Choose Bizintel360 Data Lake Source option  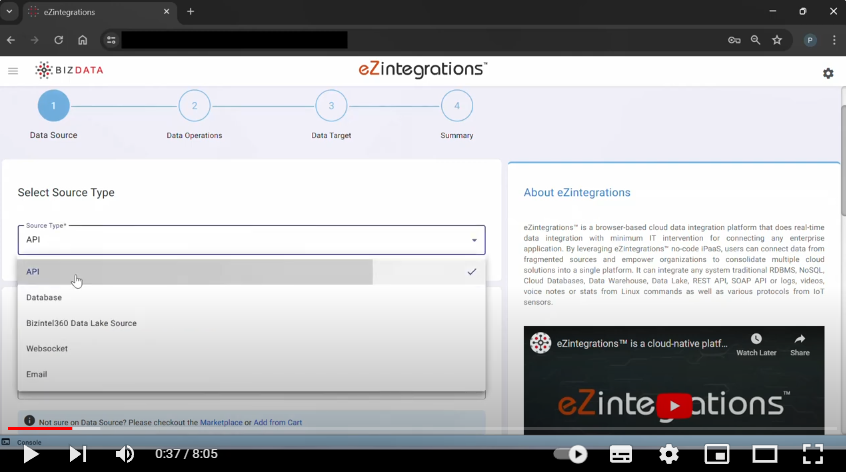coord(81,323)
